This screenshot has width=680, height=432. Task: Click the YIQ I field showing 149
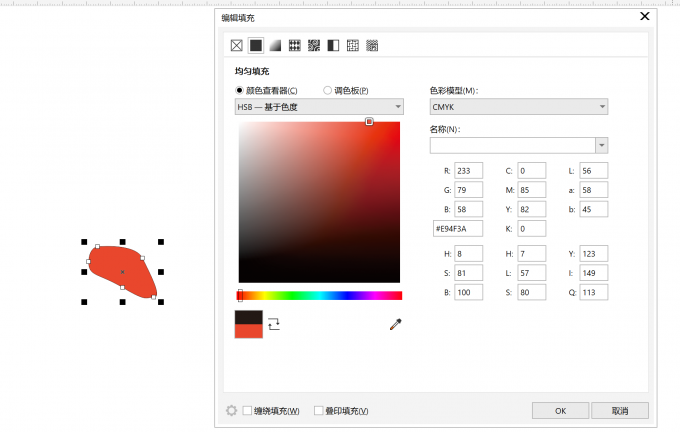point(594,273)
